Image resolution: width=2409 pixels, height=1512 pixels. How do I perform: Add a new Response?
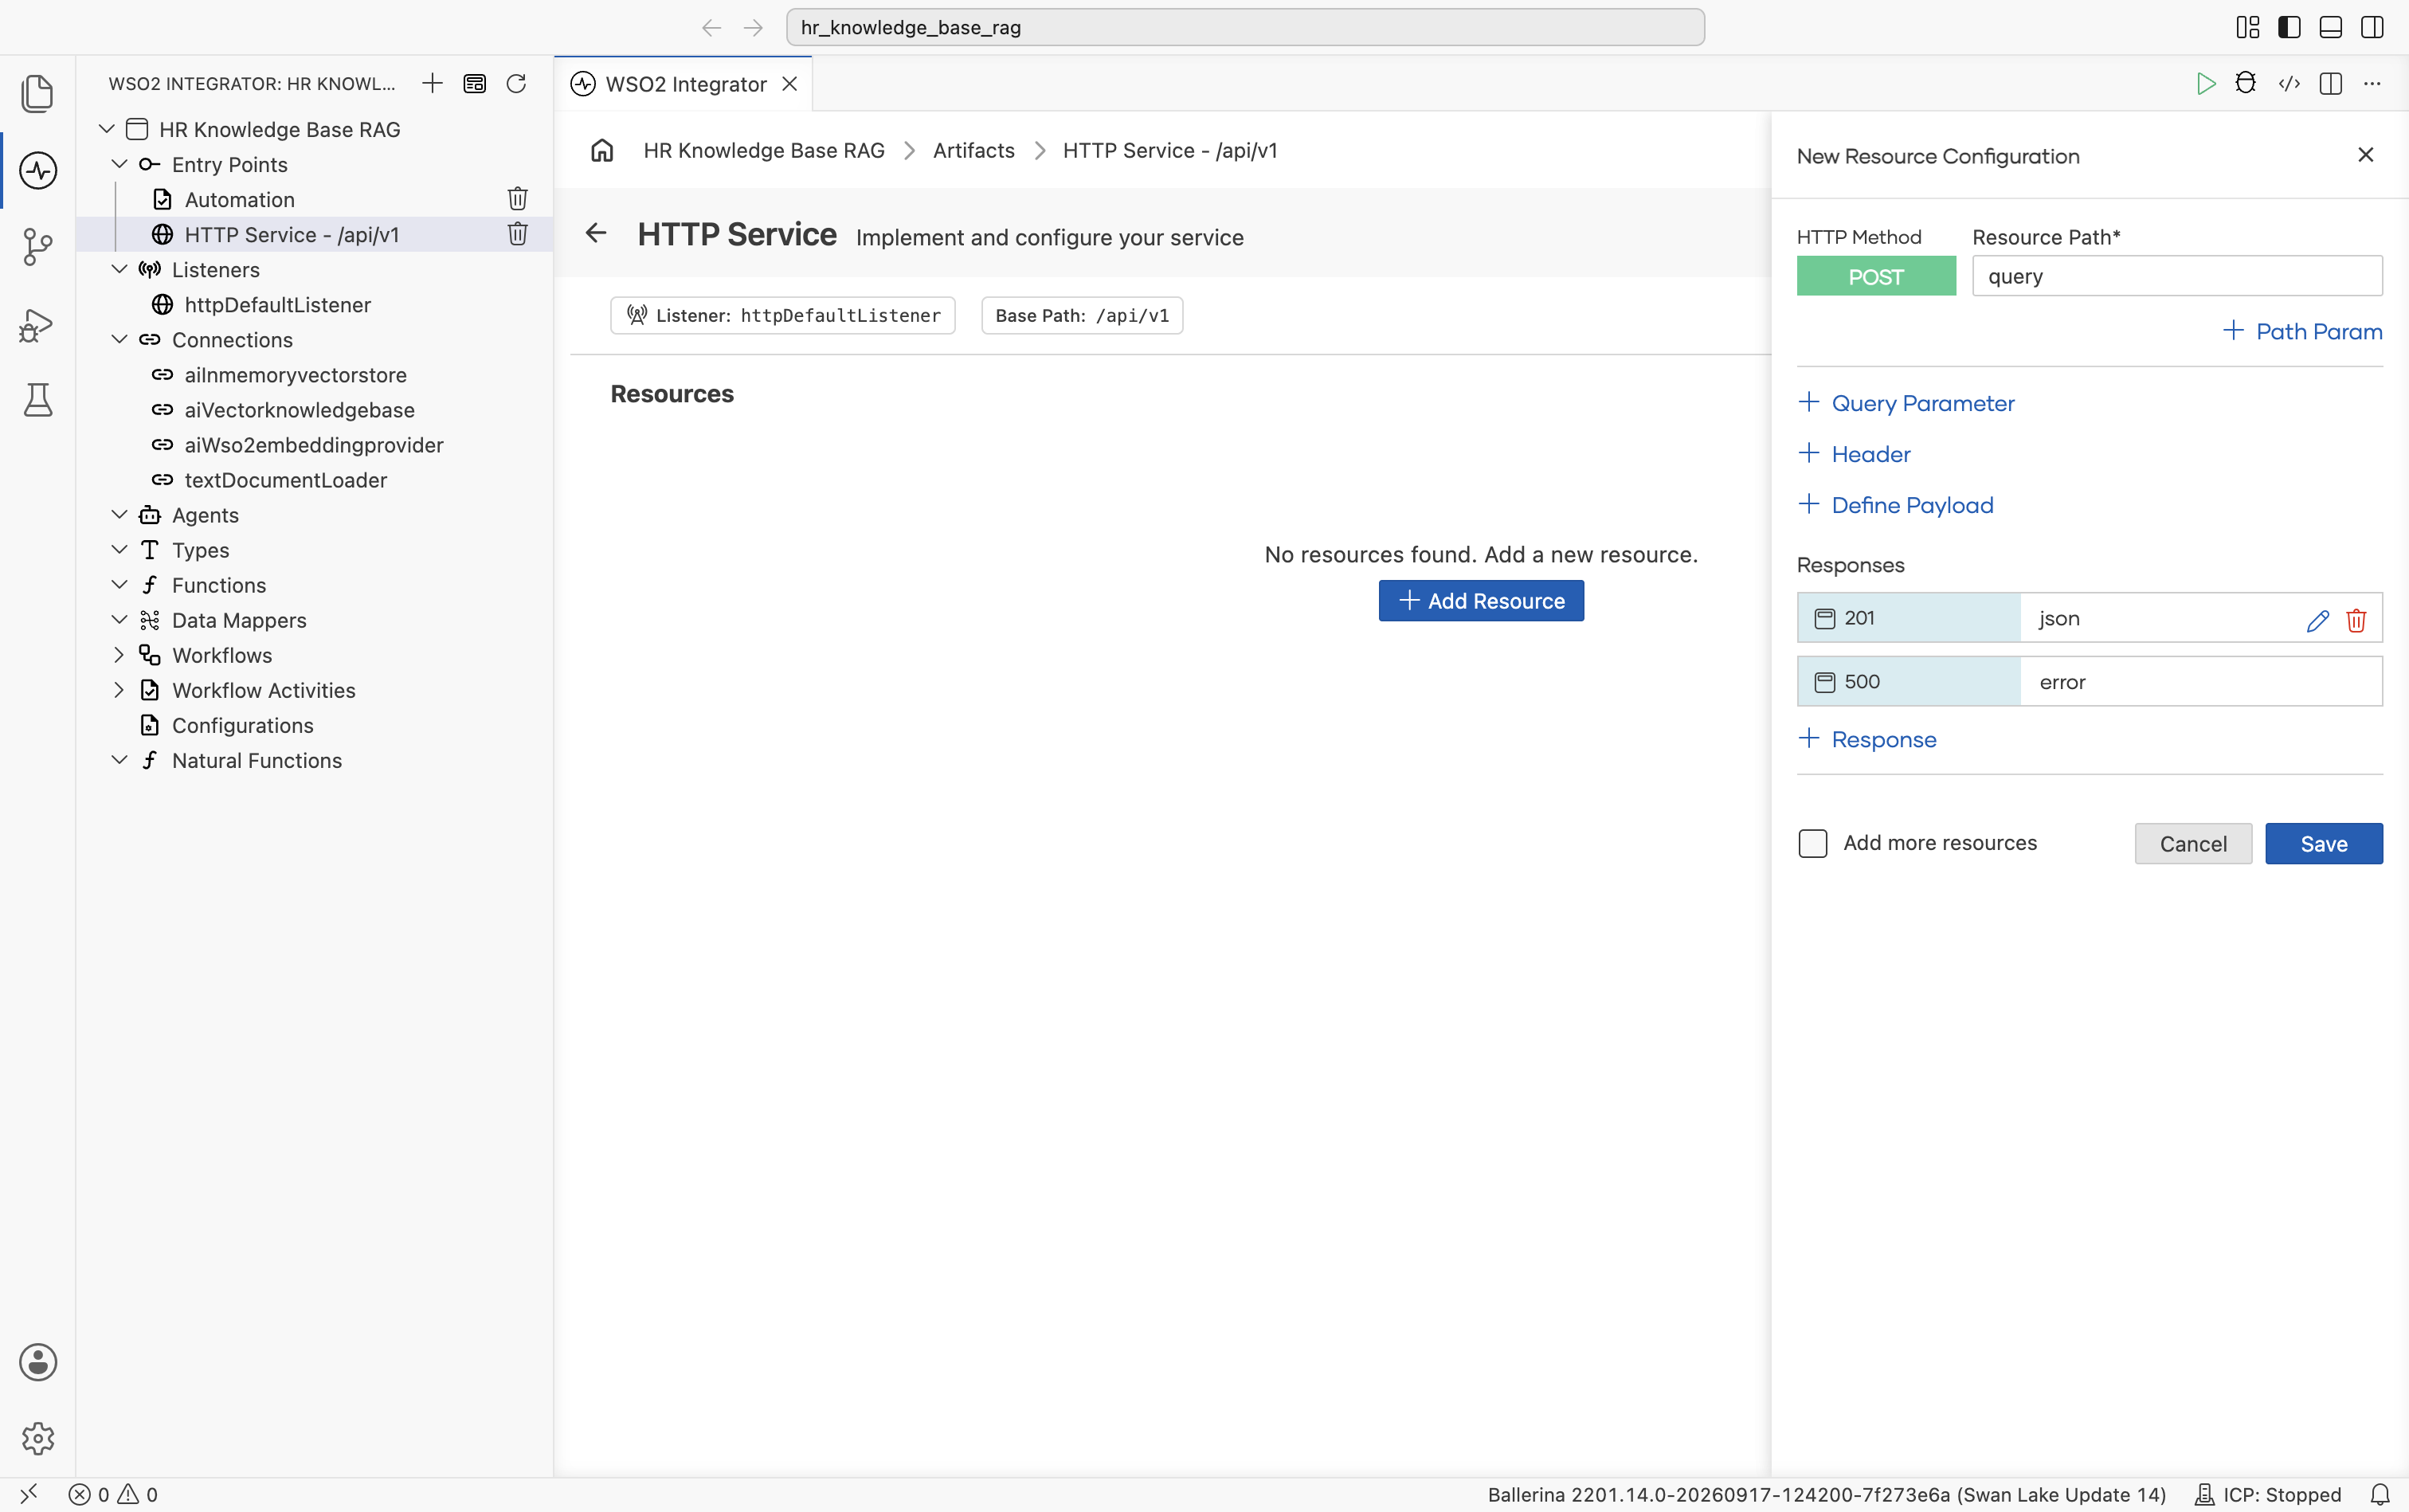click(x=1867, y=739)
